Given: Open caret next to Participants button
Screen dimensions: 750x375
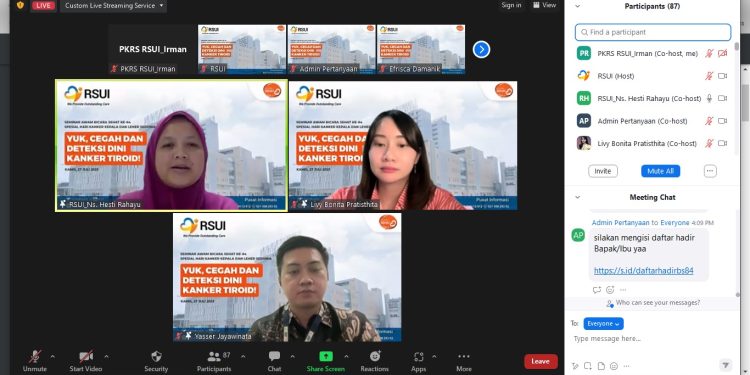Looking at the screenshot, I should [243, 356].
